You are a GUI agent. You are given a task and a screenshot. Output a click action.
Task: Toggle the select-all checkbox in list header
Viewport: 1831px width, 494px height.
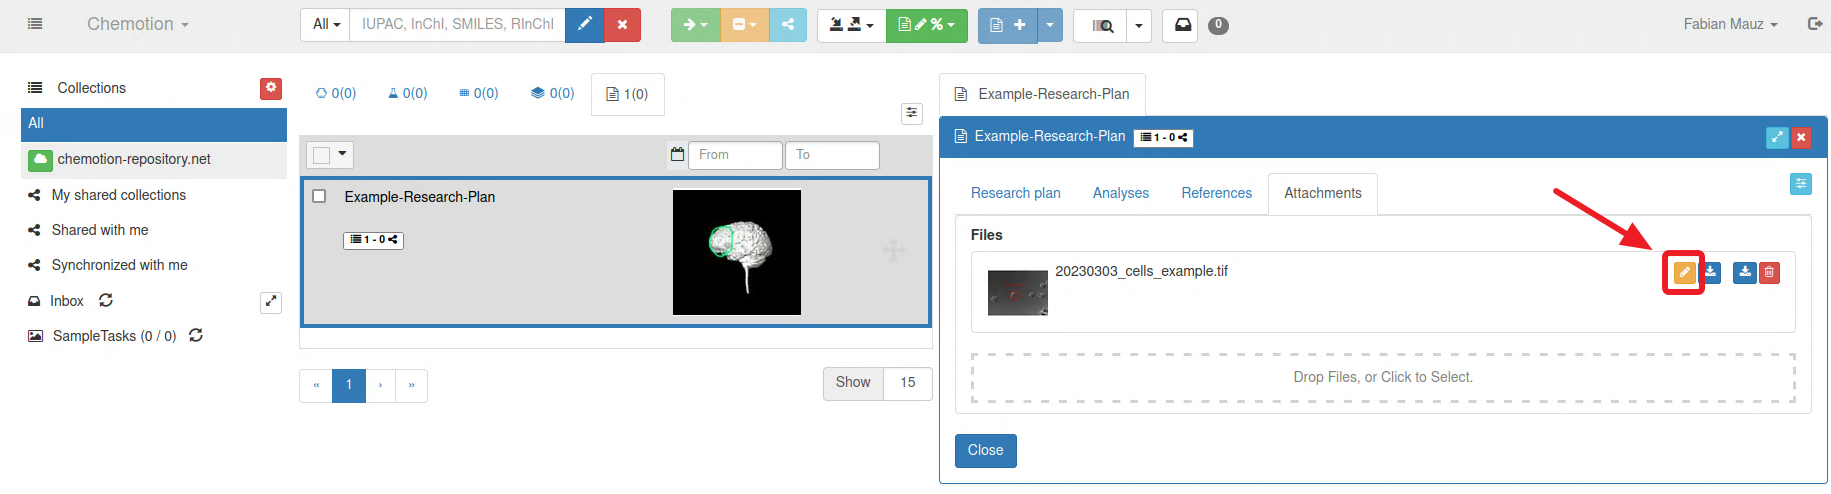click(322, 155)
